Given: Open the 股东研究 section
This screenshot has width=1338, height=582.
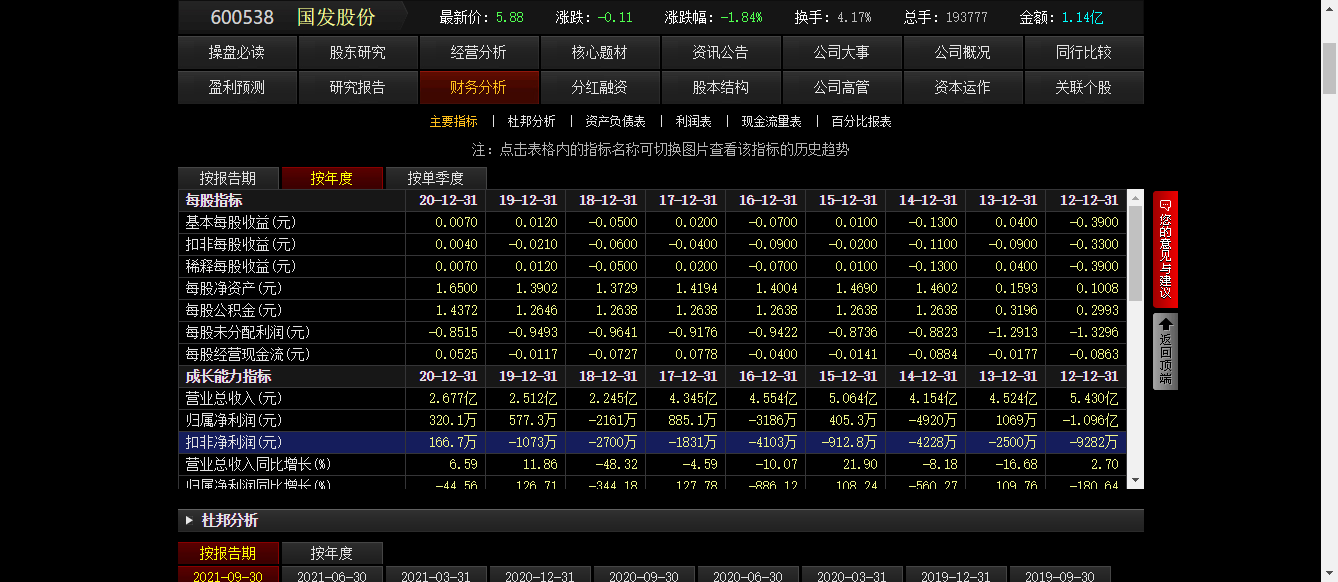Looking at the screenshot, I should point(358,53).
